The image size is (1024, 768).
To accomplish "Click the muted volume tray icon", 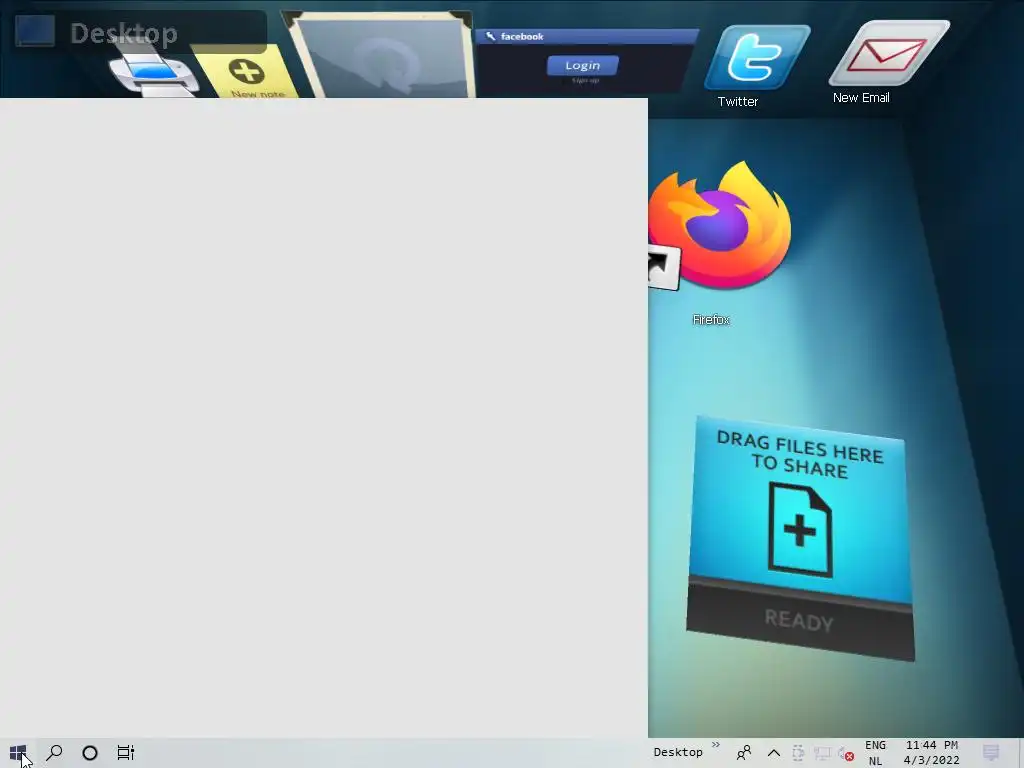I will 846,754.
